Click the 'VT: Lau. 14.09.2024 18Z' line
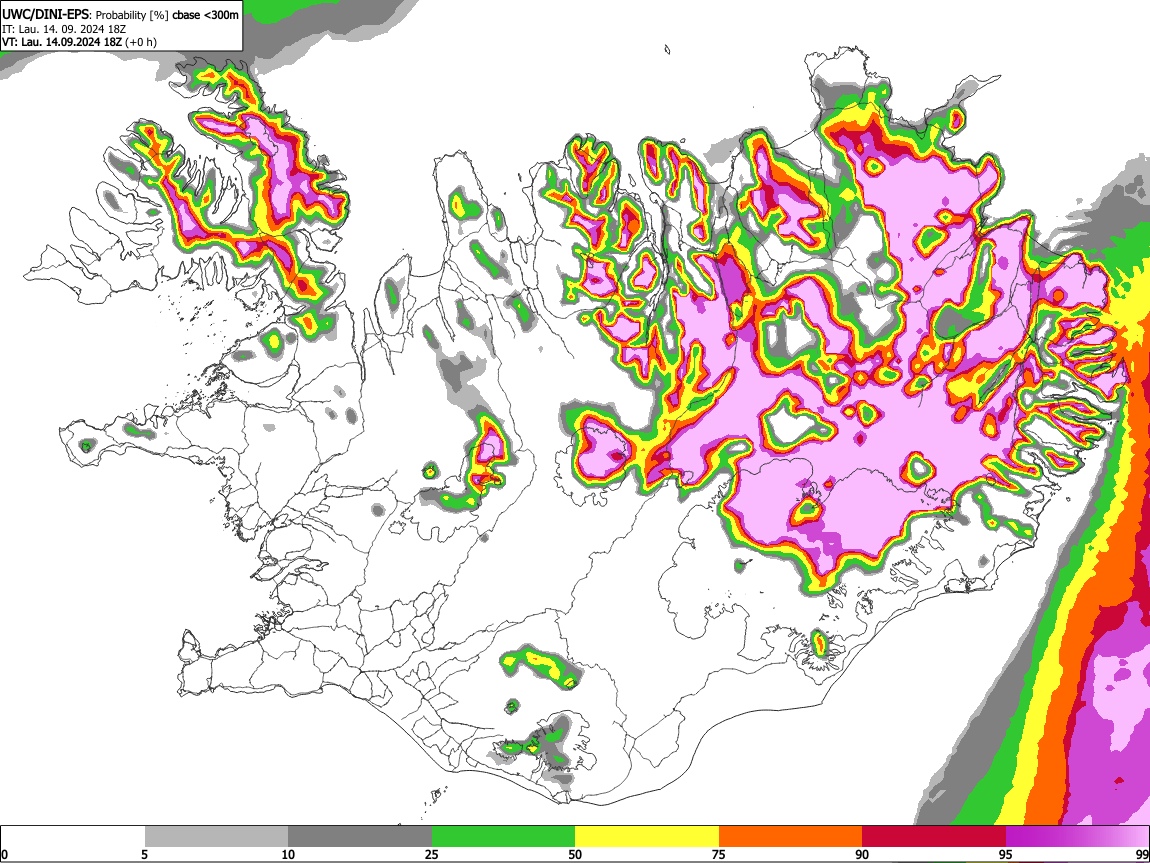 click(62, 42)
